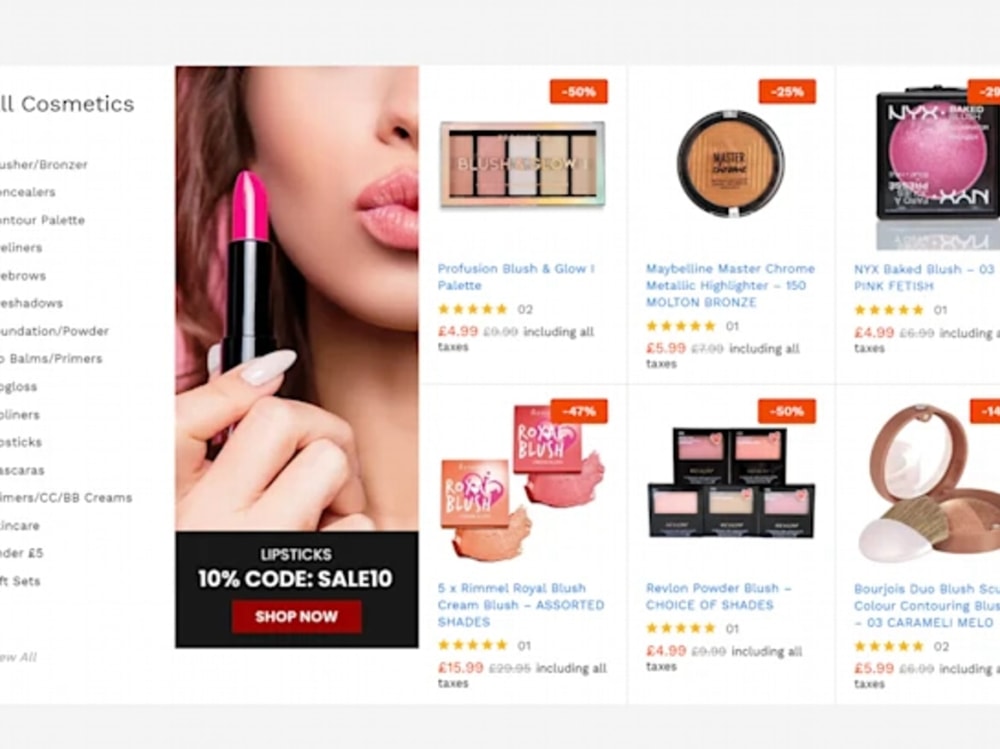Select Mascaras category in sidebar

[22, 470]
